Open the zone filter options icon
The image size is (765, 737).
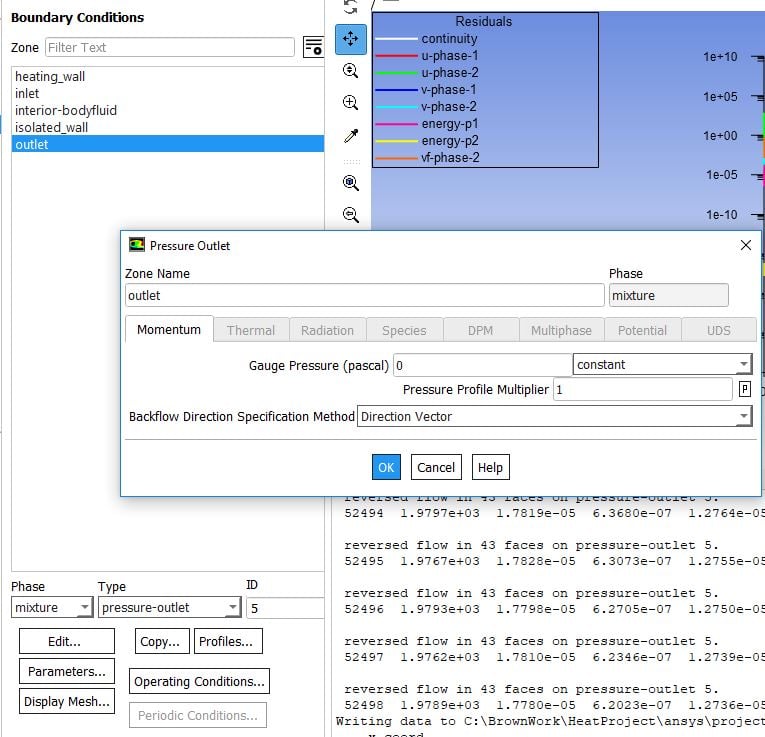[x=313, y=47]
